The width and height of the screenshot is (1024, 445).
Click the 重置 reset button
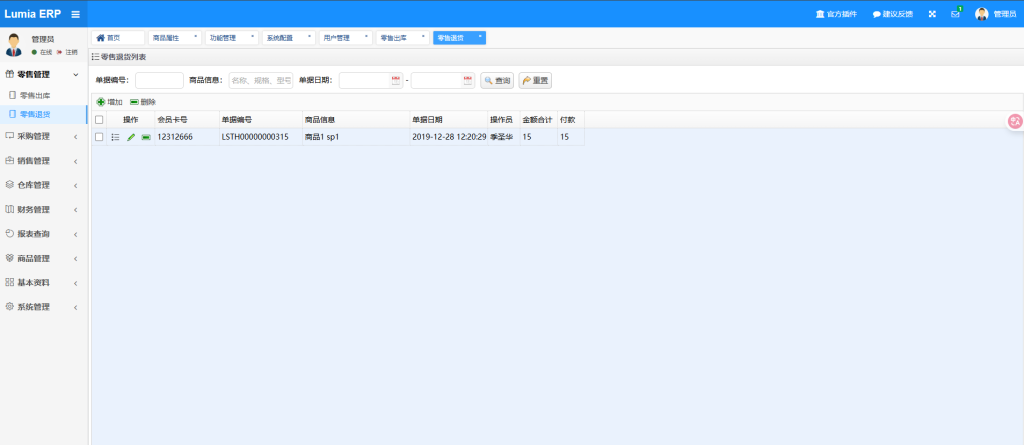click(535, 80)
